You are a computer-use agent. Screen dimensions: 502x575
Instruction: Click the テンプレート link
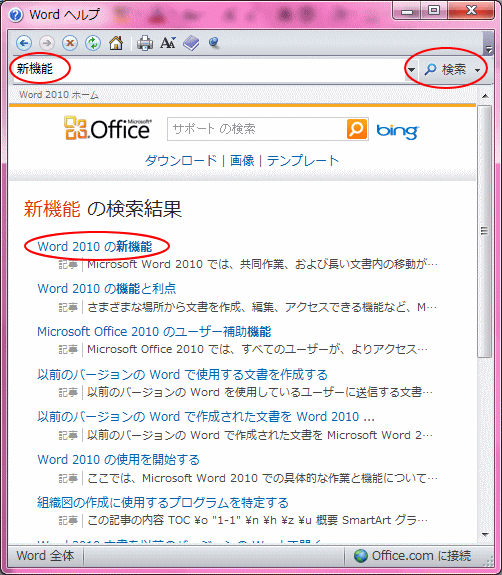pos(303,161)
